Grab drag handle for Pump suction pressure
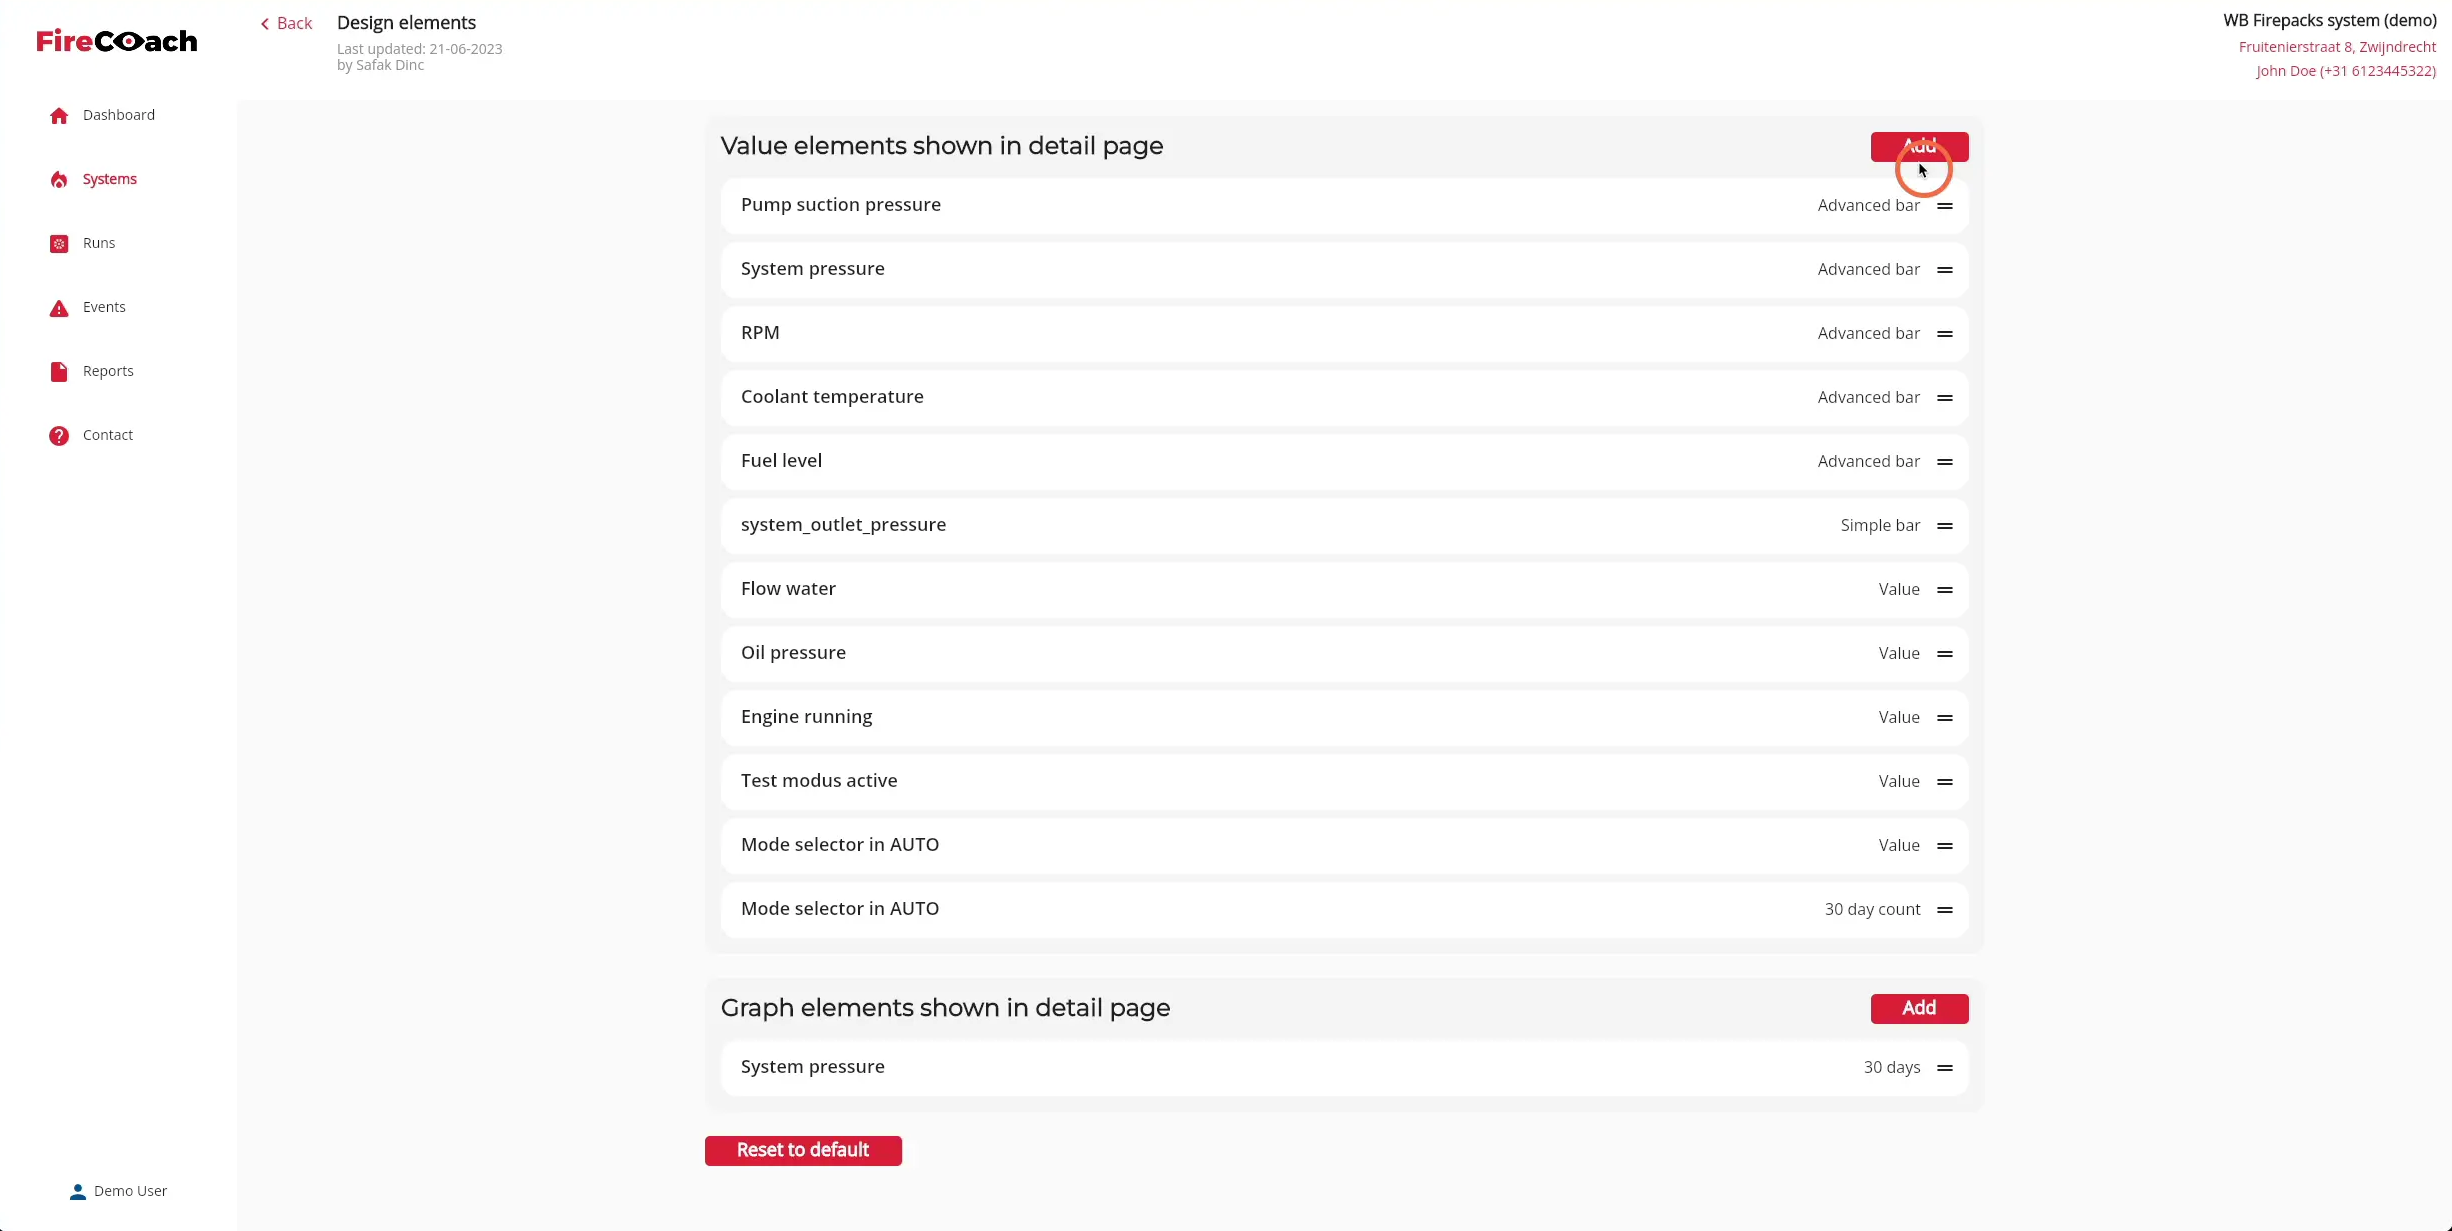This screenshot has height=1231, width=2452. click(1945, 206)
